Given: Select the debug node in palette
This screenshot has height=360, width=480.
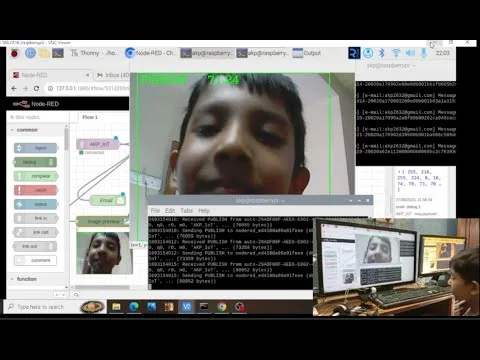Looking at the screenshot, I should tap(35, 162).
